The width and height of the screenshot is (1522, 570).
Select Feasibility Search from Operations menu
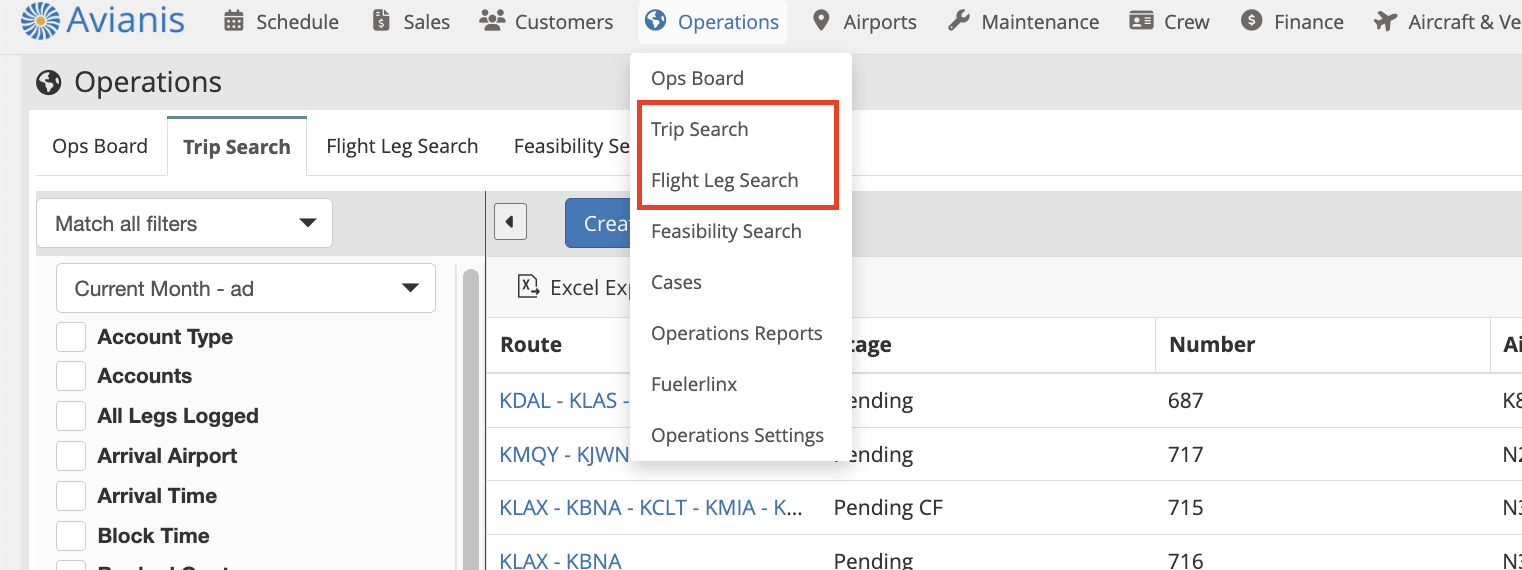coord(726,231)
